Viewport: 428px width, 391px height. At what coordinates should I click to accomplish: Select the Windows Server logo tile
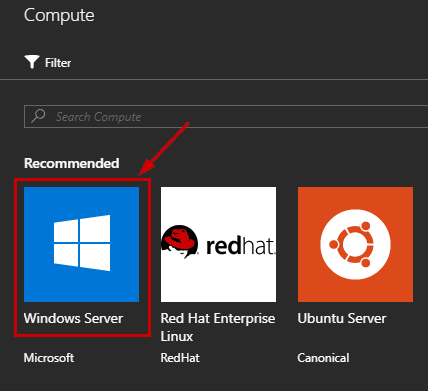pos(81,244)
